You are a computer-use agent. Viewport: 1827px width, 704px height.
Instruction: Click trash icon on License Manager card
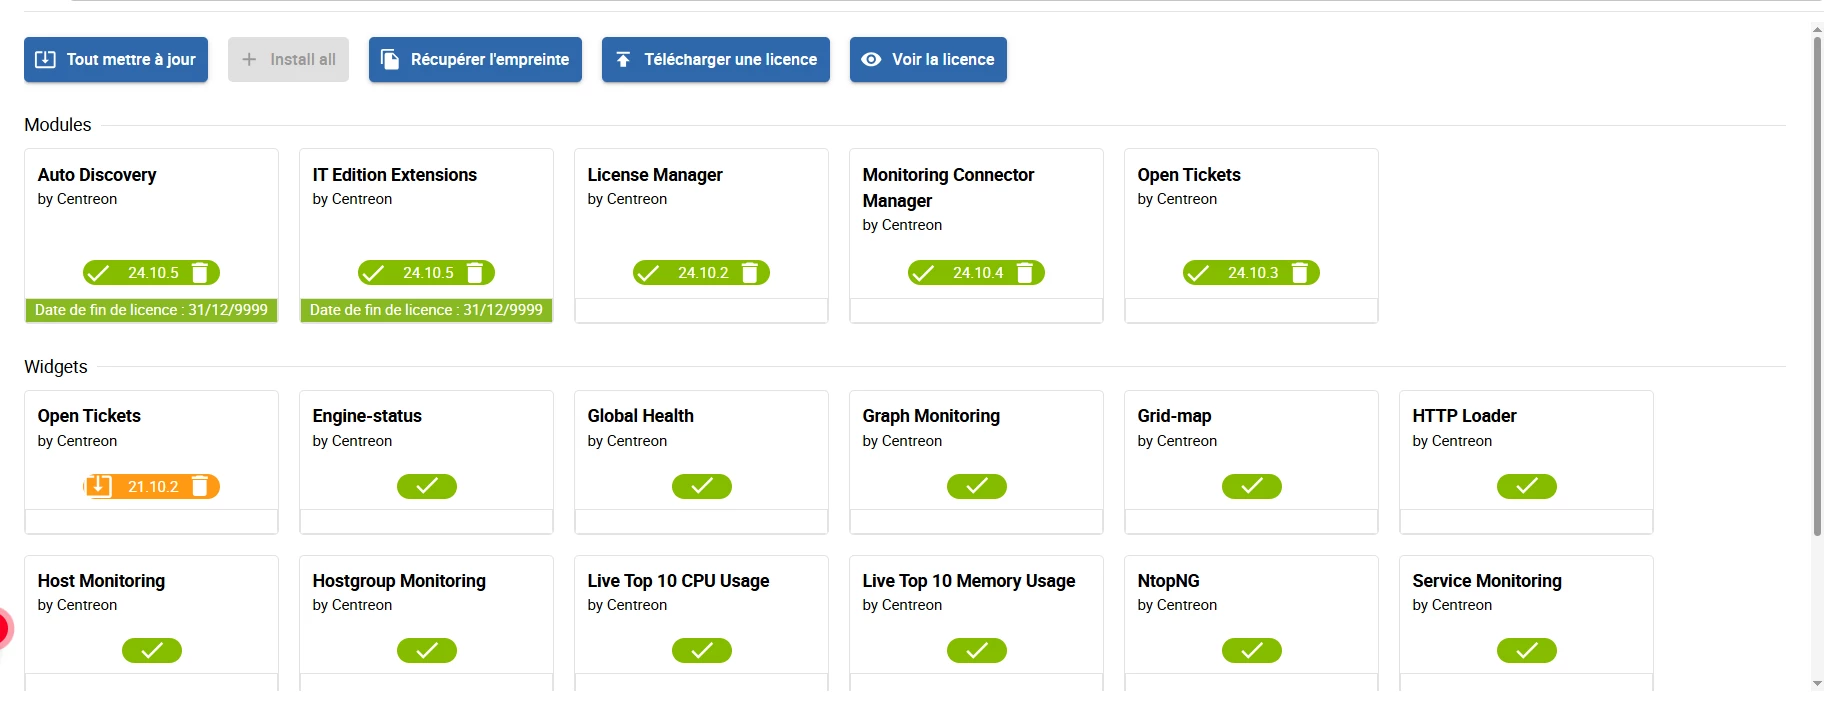coord(750,273)
